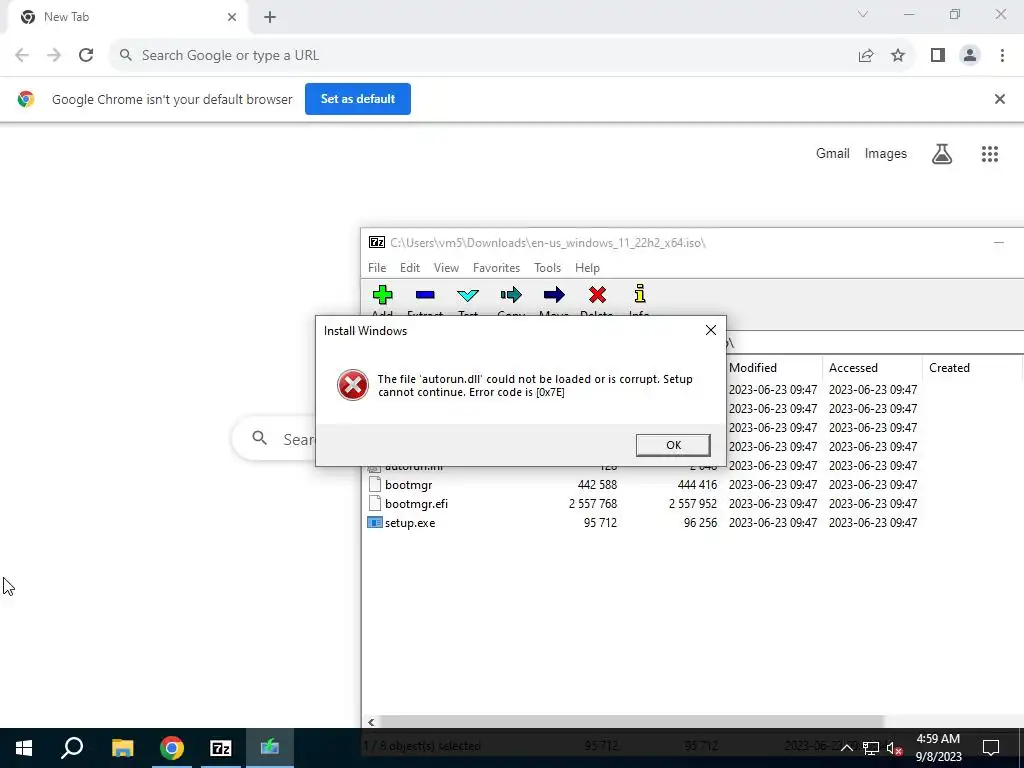
Task: Close the Install Windows error dialog
Action: click(711, 330)
